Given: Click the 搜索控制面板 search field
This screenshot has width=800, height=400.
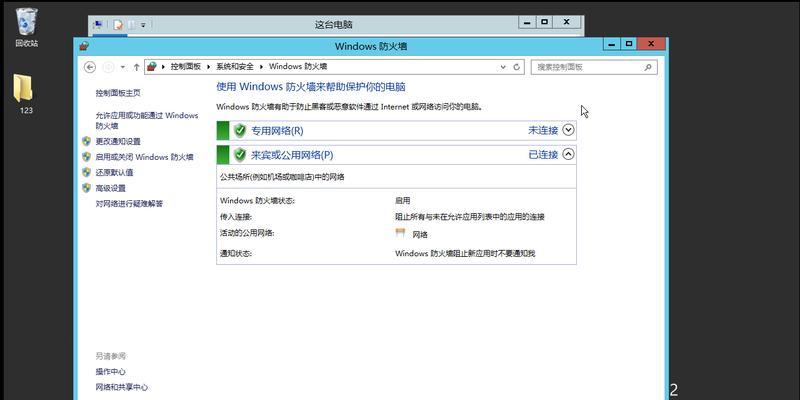Looking at the screenshot, I should [x=594, y=67].
